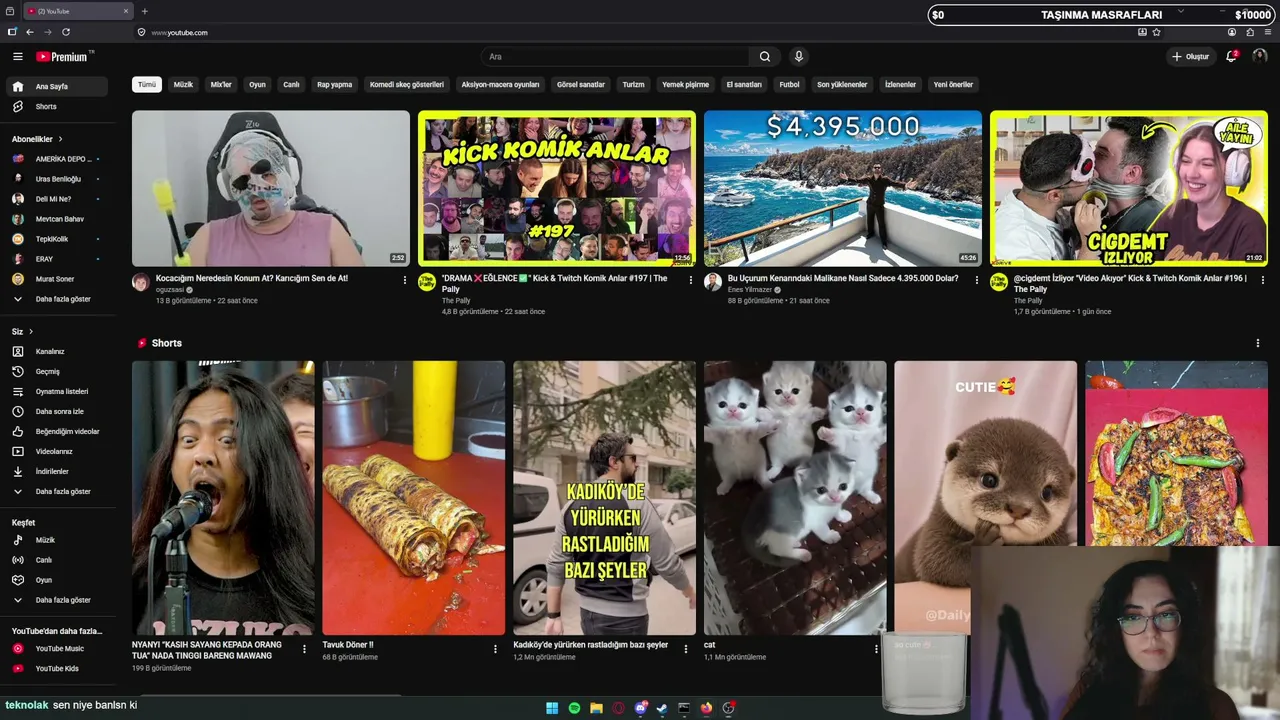
Task: Open options for the Enes Yılmazer video
Action: pos(977,280)
